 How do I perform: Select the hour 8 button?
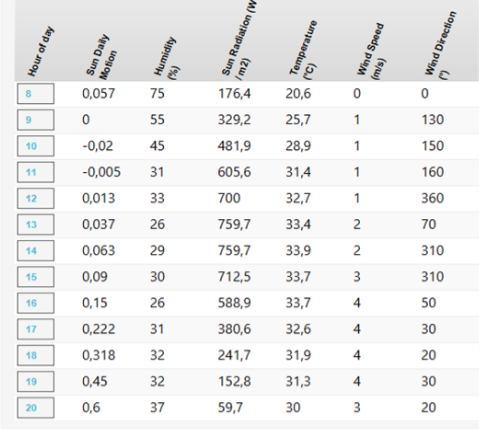coord(36,94)
